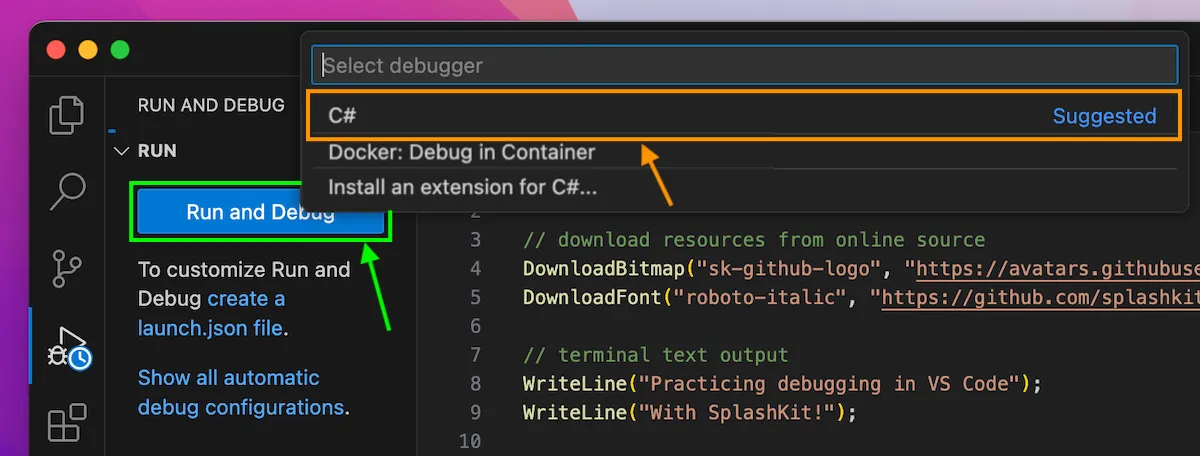Open the Search view icon

[67, 190]
